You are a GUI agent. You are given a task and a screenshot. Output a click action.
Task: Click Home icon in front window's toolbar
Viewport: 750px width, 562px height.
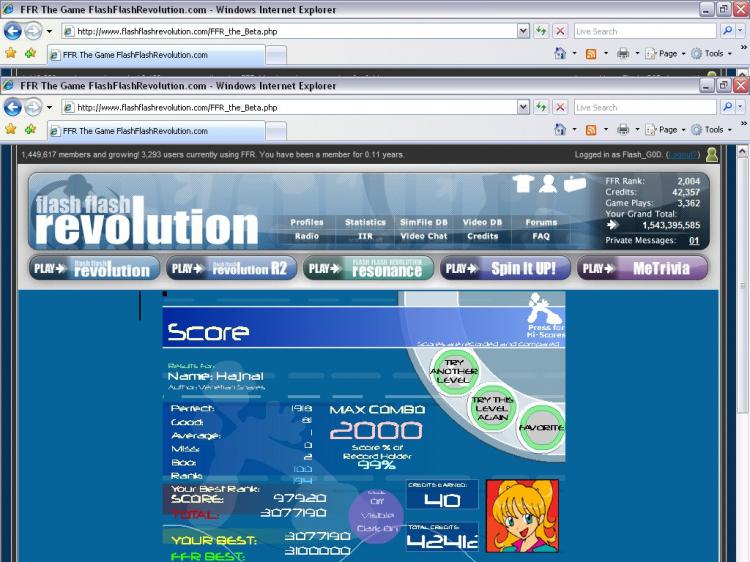pos(560,130)
